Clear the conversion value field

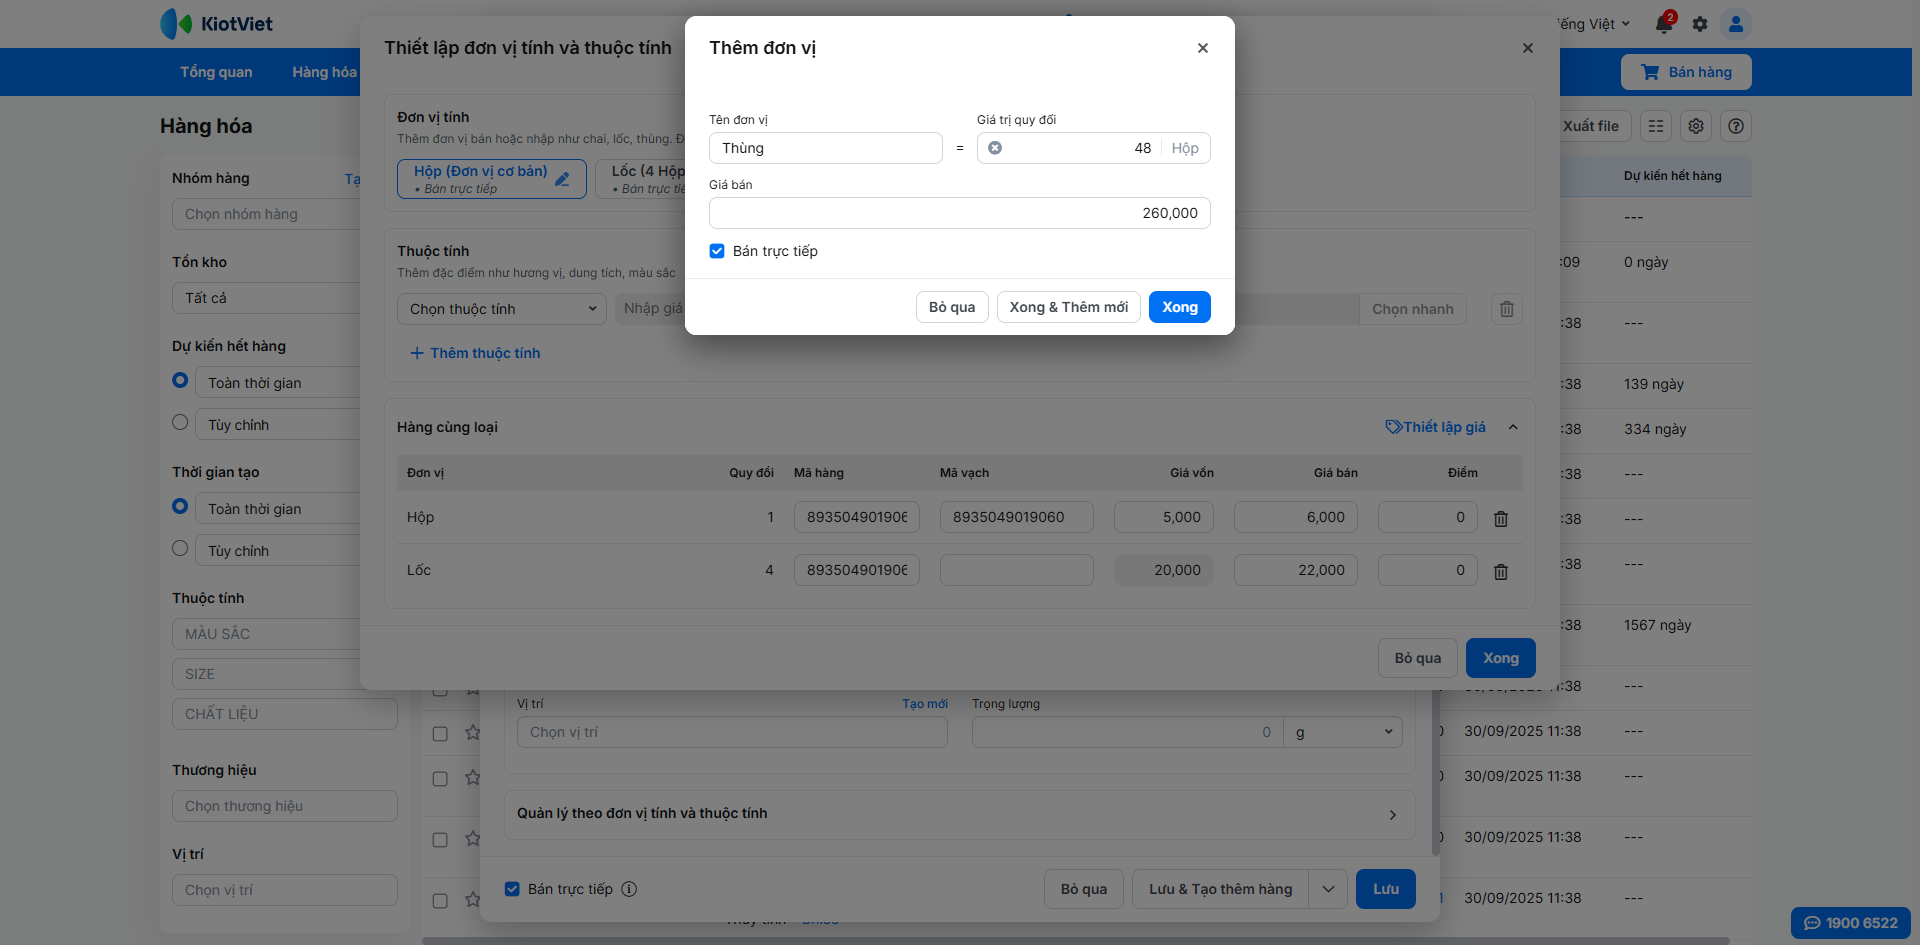click(x=995, y=148)
